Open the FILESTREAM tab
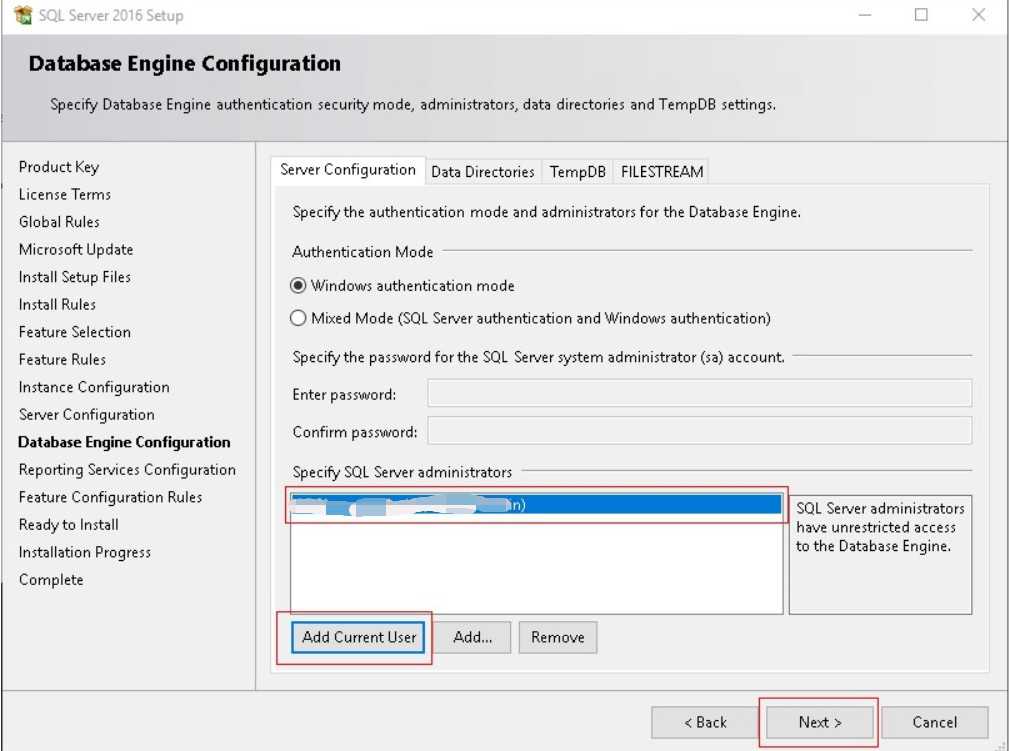 pos(662,172)
